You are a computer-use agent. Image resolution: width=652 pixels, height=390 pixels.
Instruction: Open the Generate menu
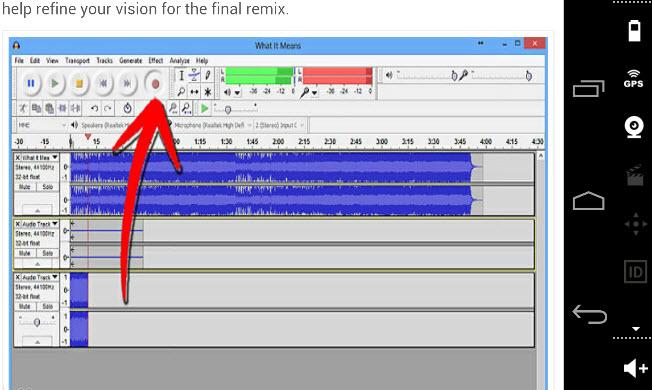pos(131,61)
